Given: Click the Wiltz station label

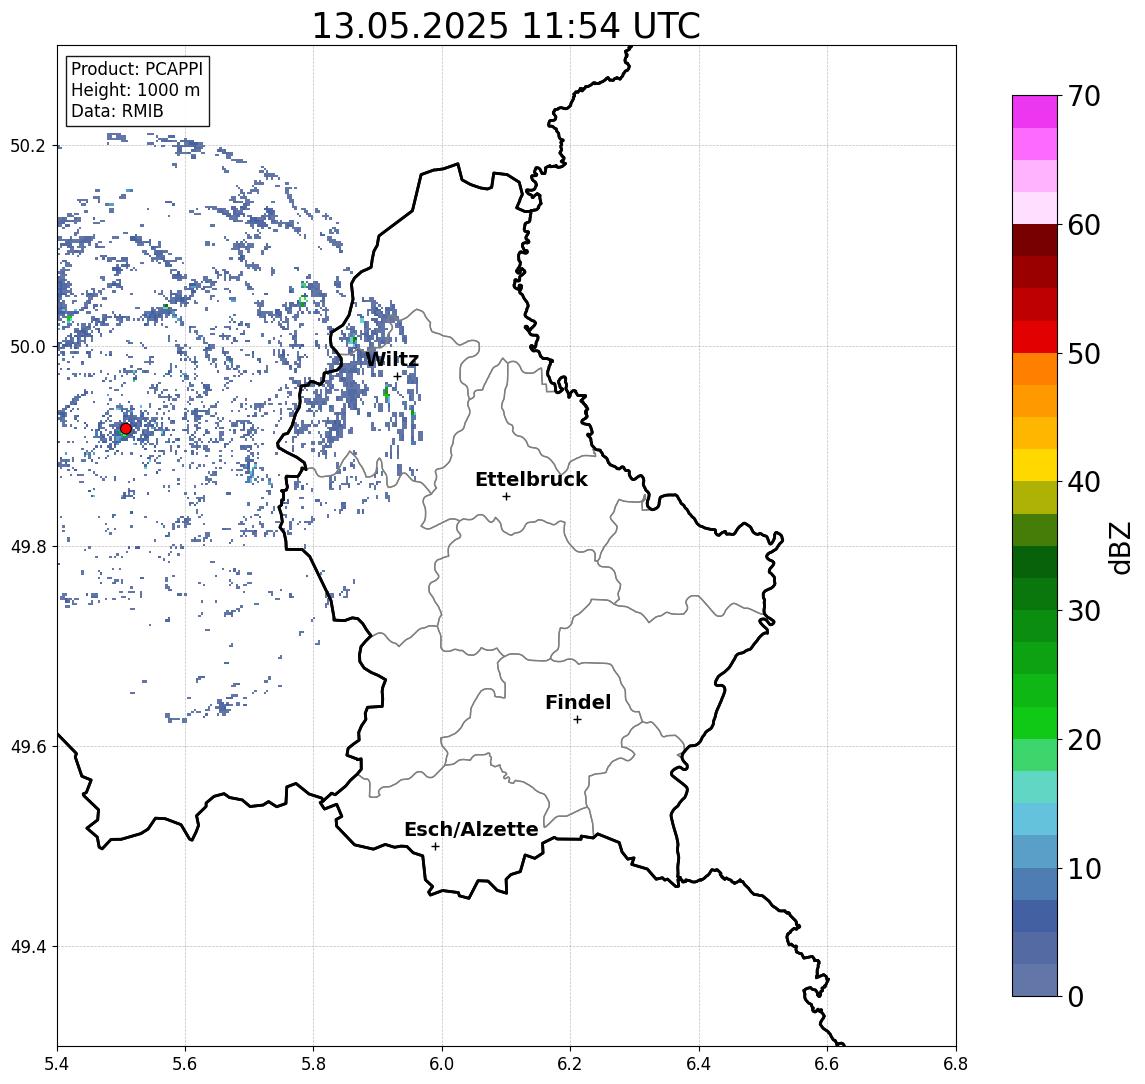Looking at the screenshot, I should coord(392,359).
